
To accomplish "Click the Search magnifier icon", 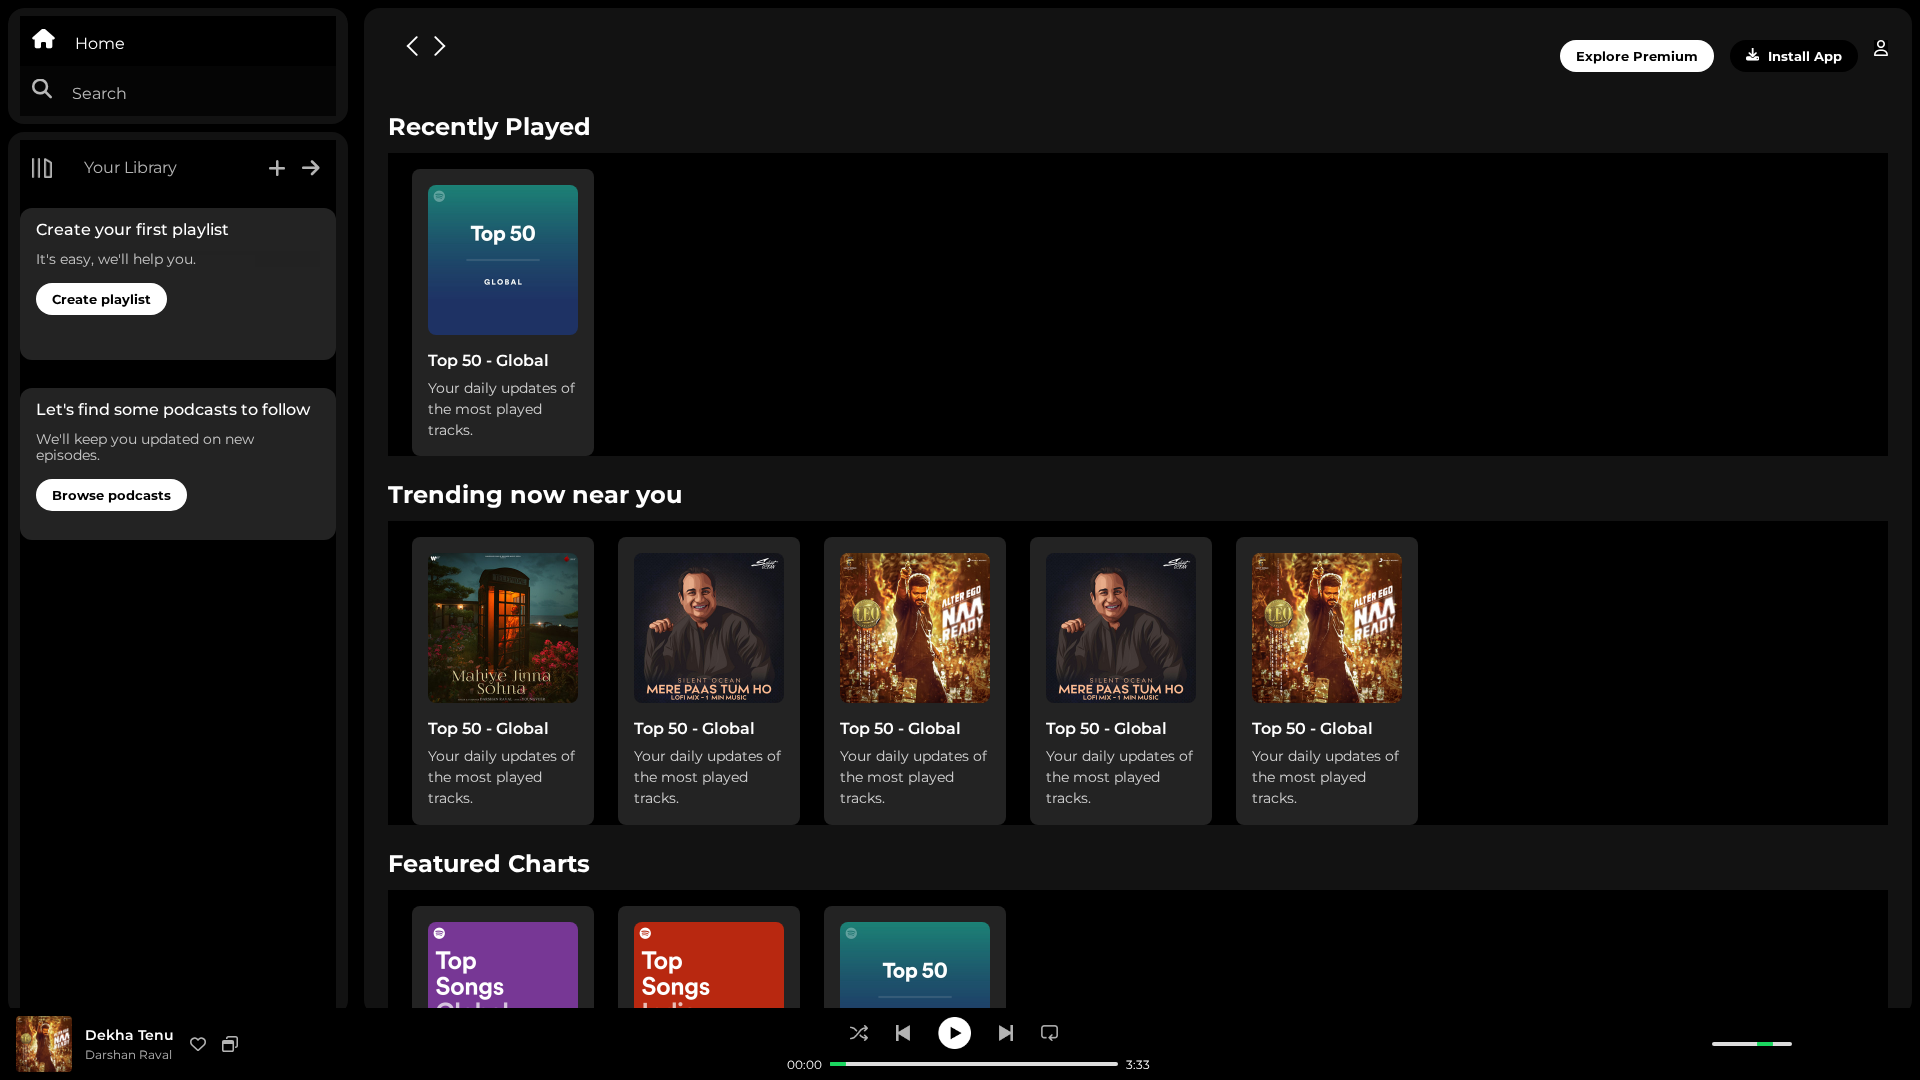I will 42,89.
